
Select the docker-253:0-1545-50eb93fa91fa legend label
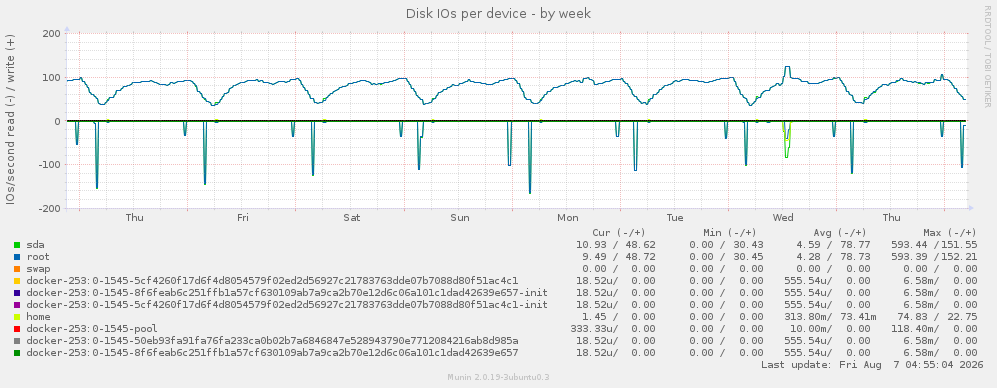tap(272, 341)
